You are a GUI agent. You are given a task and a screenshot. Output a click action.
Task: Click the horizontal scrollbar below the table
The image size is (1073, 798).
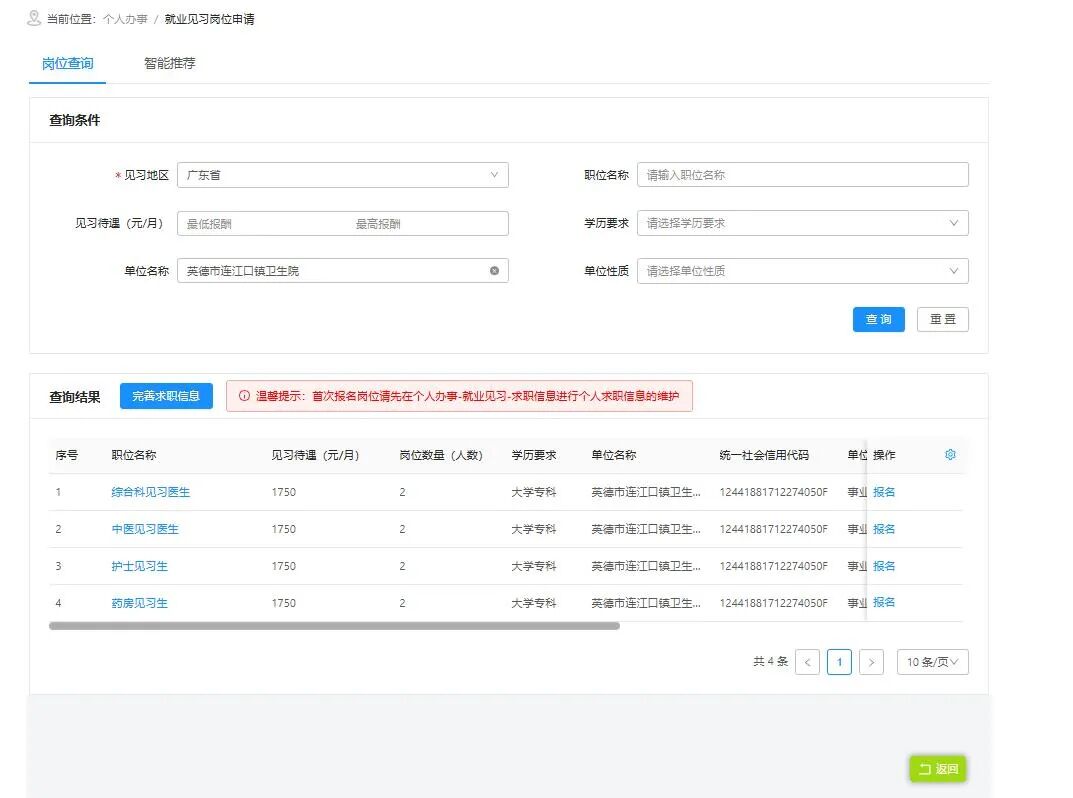click(335, 626)
